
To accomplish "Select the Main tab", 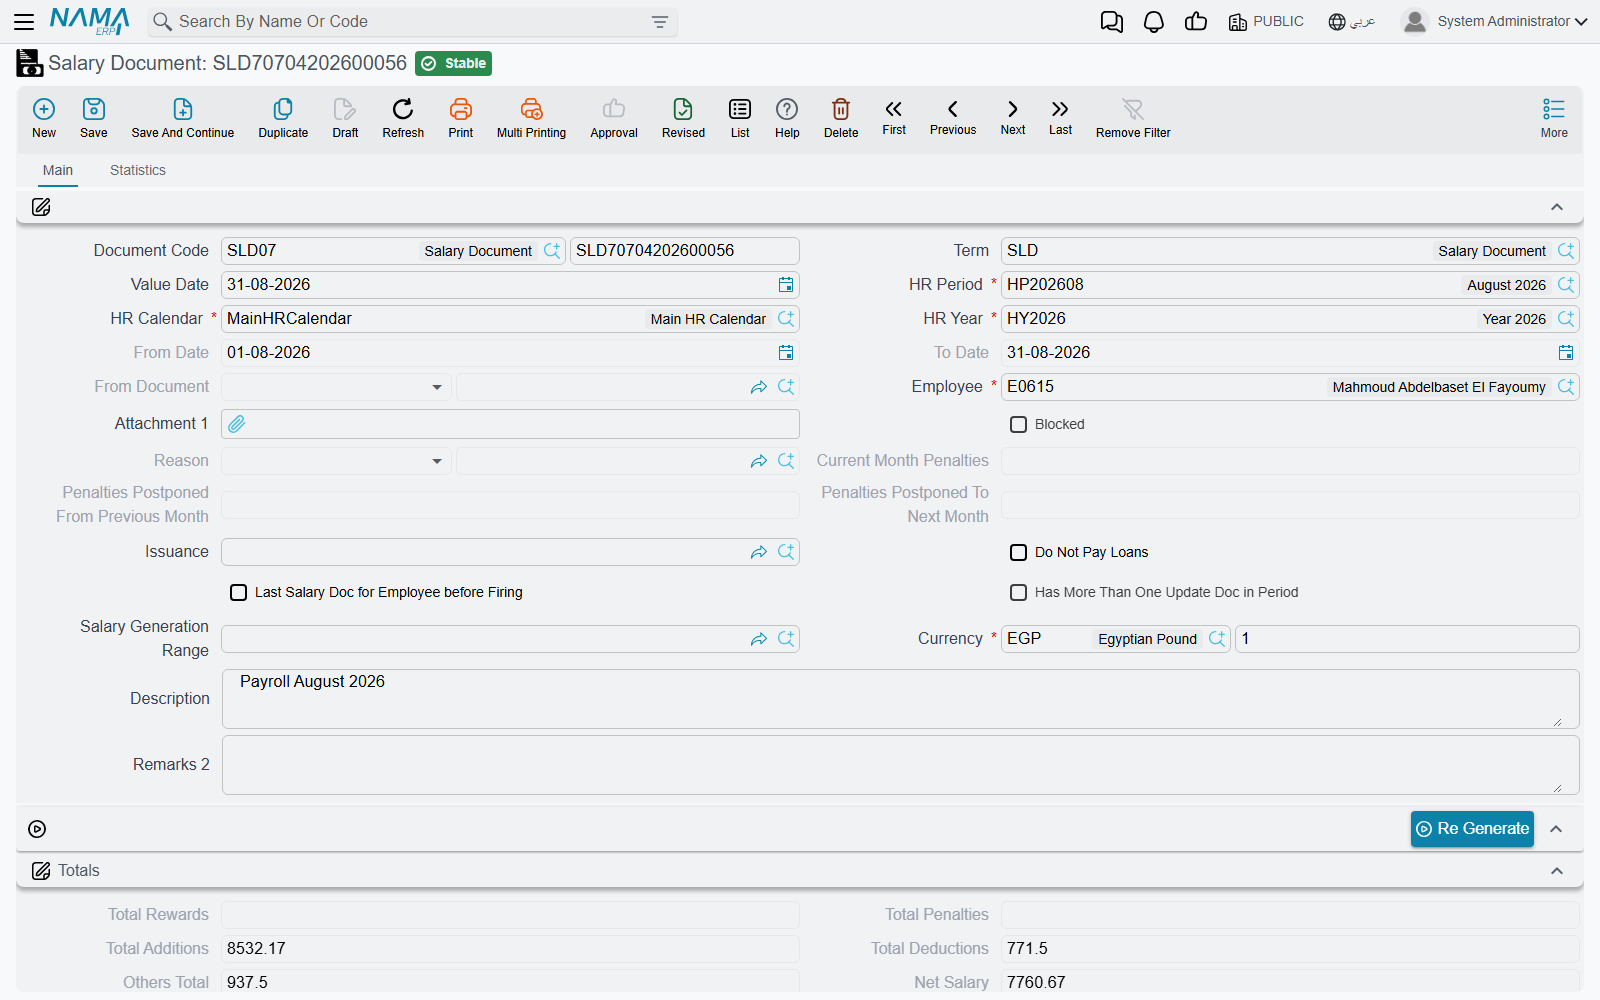I will pyautogui.click(x=58, y=170).
